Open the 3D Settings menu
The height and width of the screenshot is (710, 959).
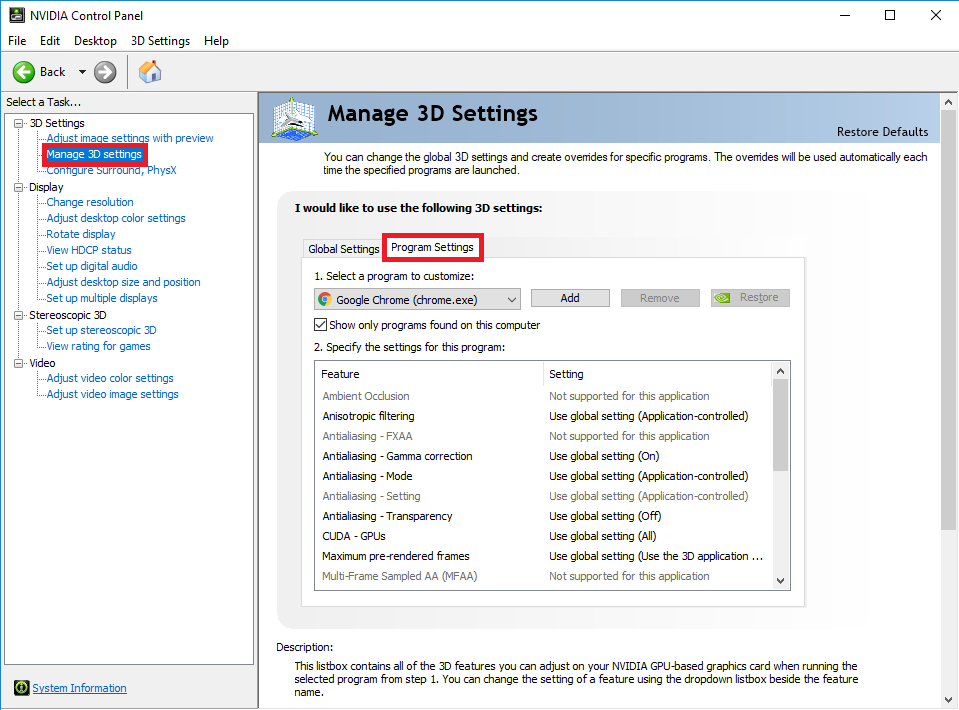[x=160, y=41]
